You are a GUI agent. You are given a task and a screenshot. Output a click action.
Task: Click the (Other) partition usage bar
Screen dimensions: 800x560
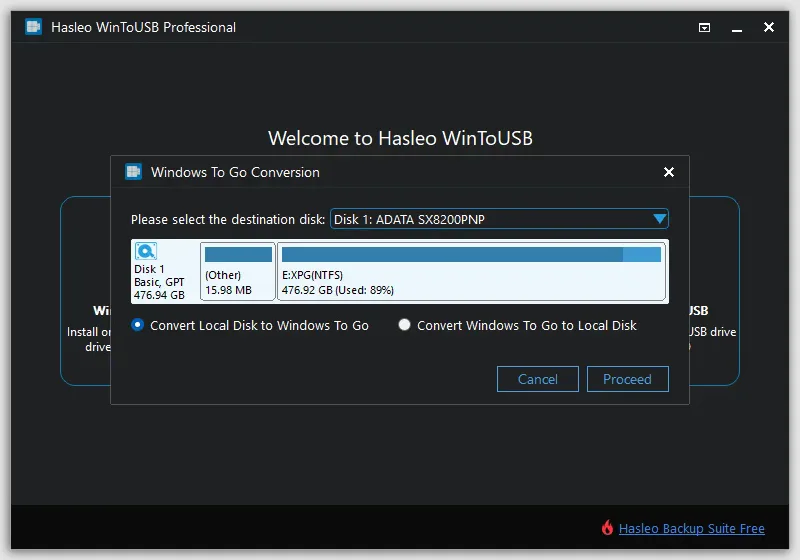238,255
